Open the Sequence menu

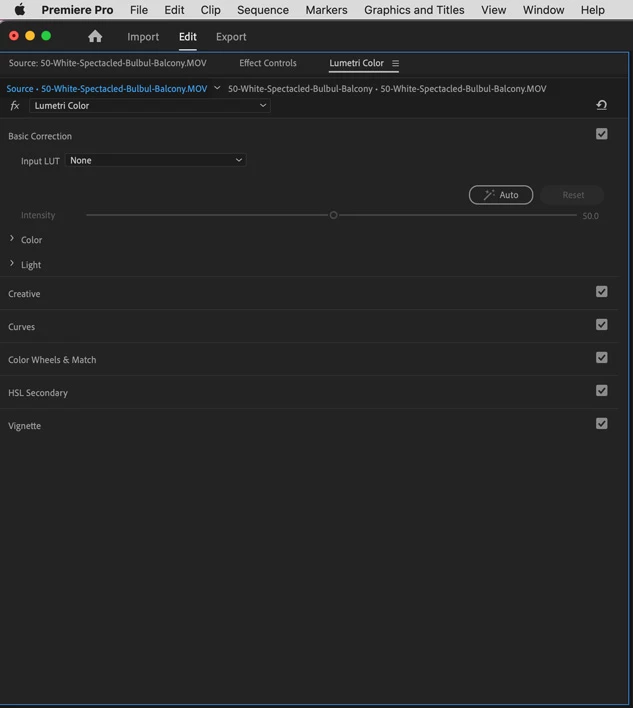point(263,9)
